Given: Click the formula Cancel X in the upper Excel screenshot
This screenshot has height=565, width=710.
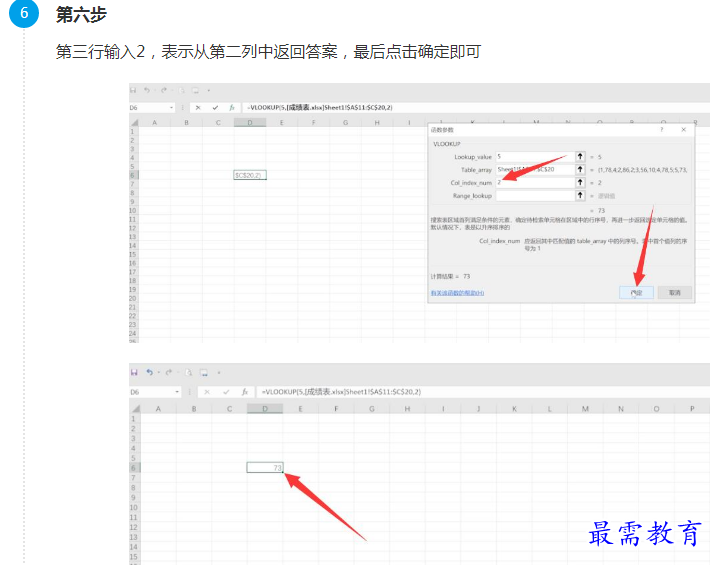Looking at the screenshot, I should pos(198,108).
